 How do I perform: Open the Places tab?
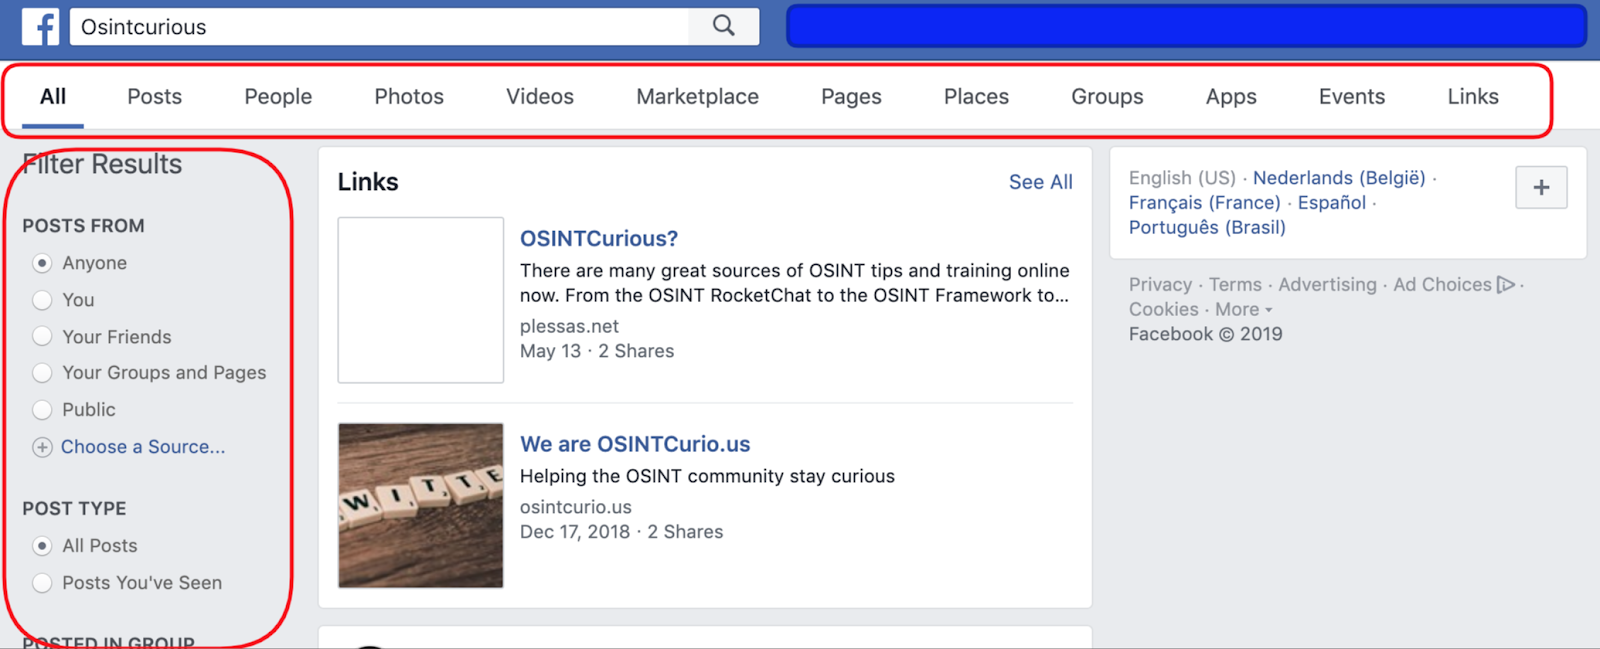[977, 97]
